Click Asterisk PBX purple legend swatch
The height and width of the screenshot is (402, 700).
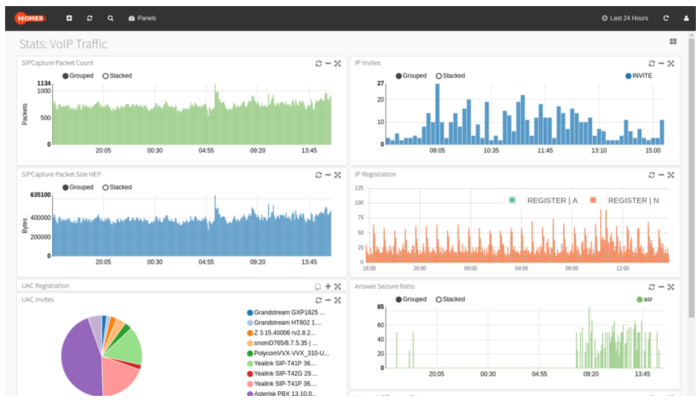tap(248, 394)
